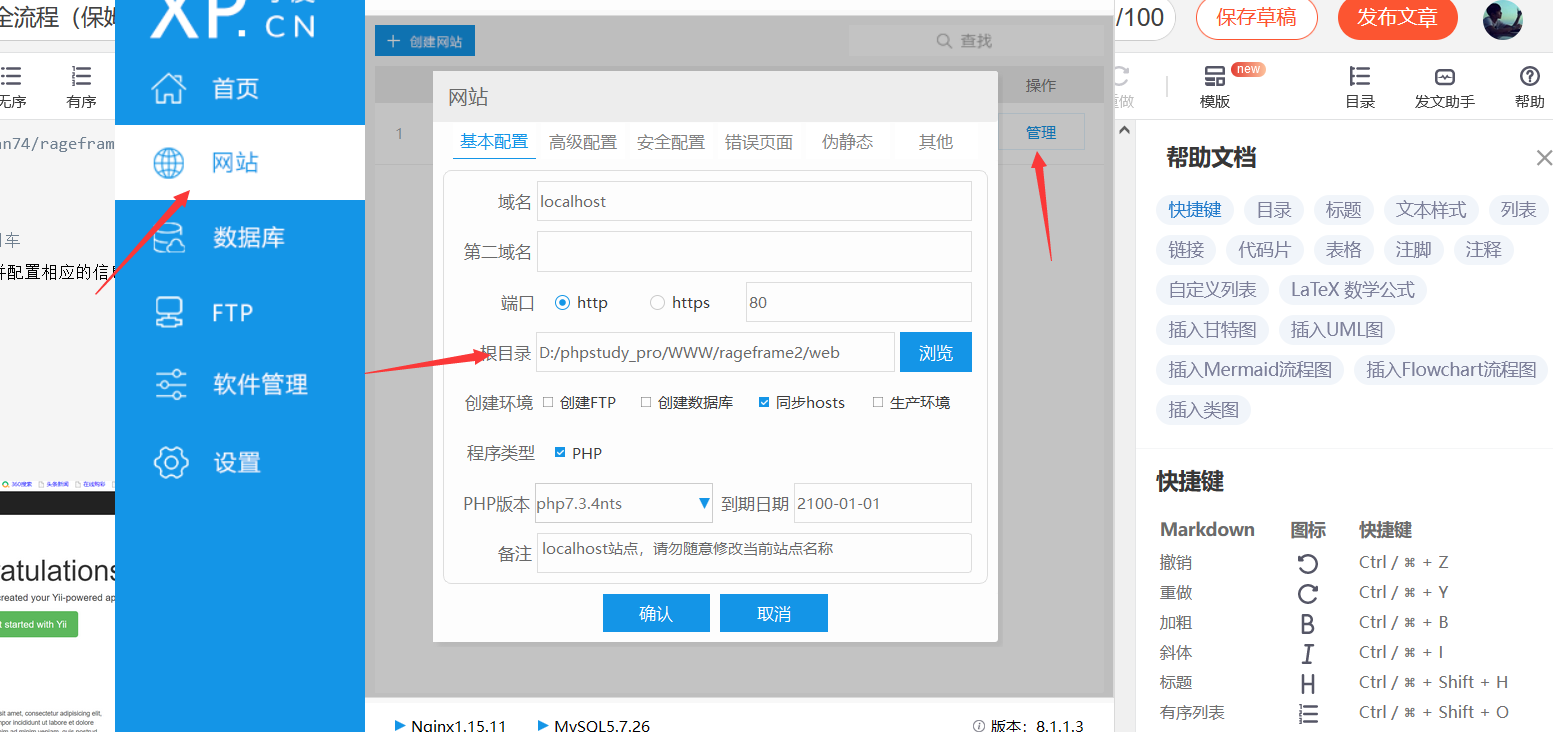Open the 发文助手 assistant icon

click(1444, 87)
